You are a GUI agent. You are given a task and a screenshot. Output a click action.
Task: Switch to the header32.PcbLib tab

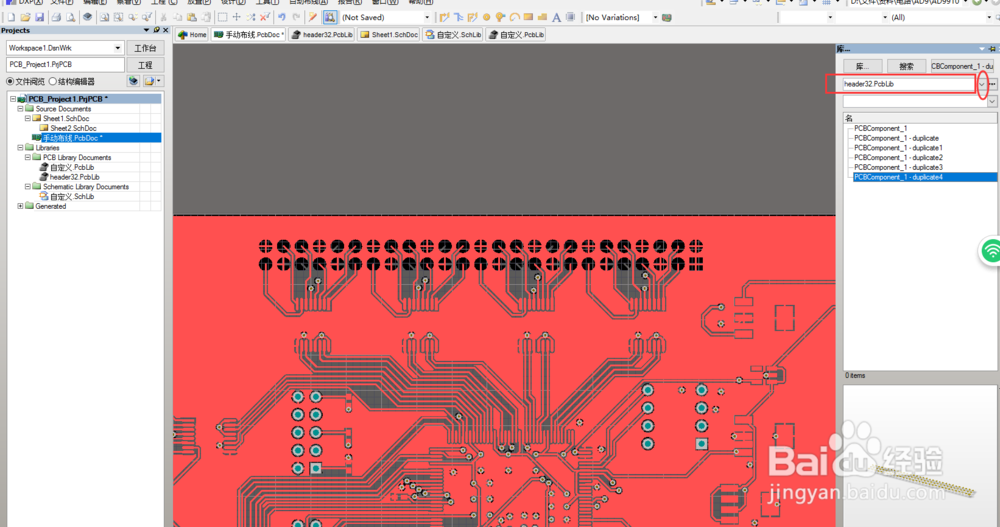point(322,34)
